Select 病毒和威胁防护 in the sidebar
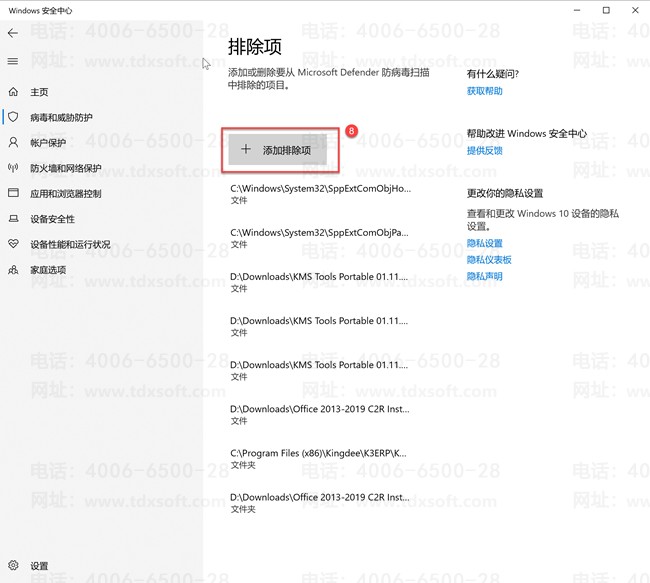The image size is (650, 583). pyautogui.click(x=61, y=117)
